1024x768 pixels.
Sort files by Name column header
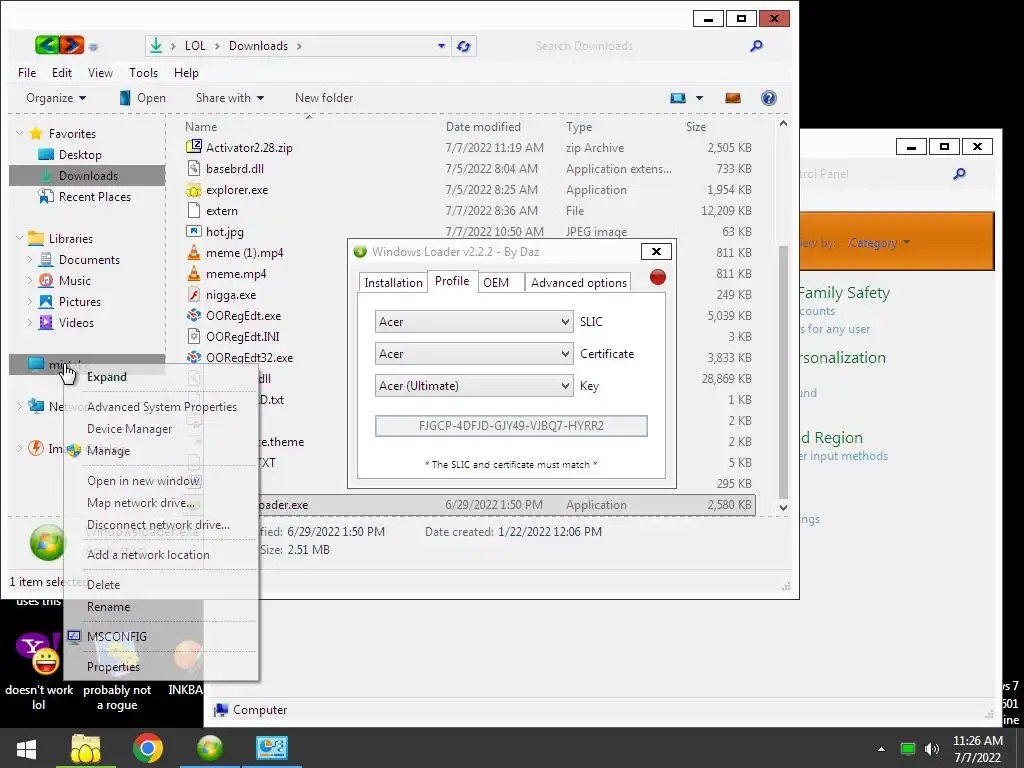coord(201,127)
